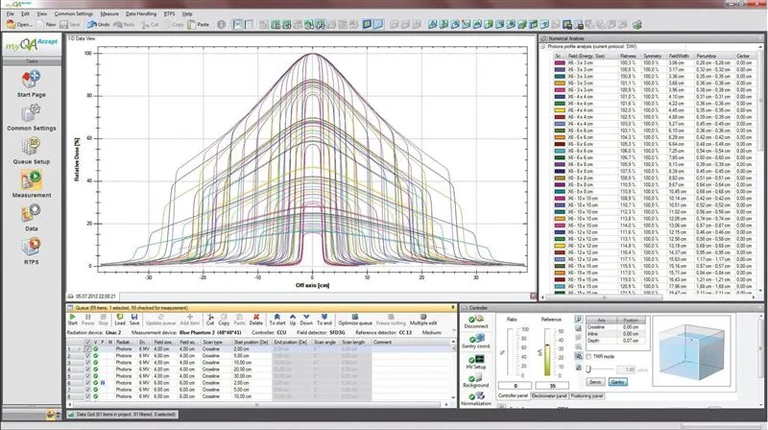Open Multiple edit for the queue
Viewport: 768px width, 430px height.
click(x=423, y=320)
